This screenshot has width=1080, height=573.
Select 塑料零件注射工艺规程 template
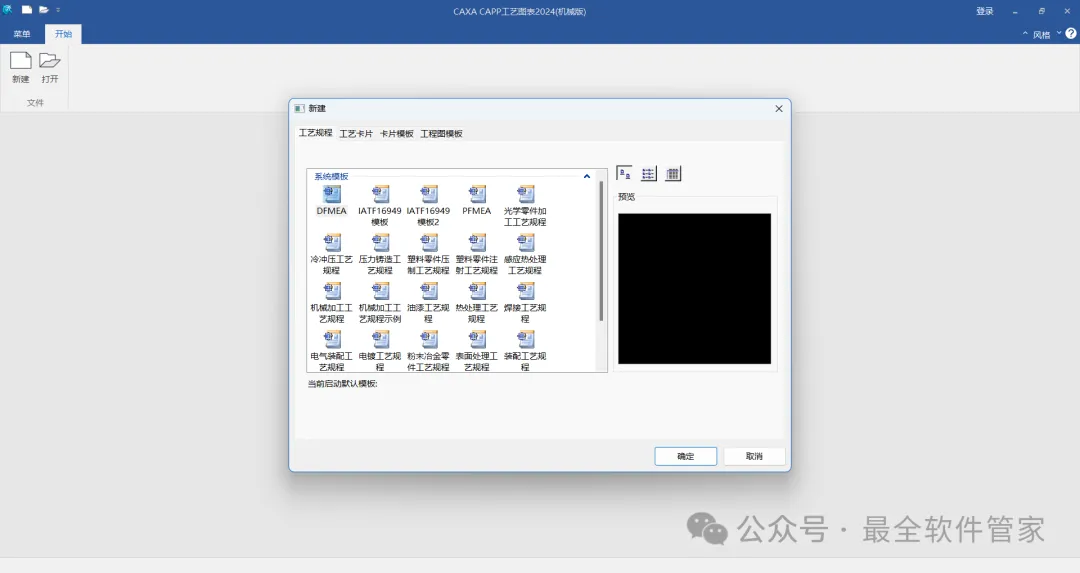pyautogui.click(x=477, y=254)
